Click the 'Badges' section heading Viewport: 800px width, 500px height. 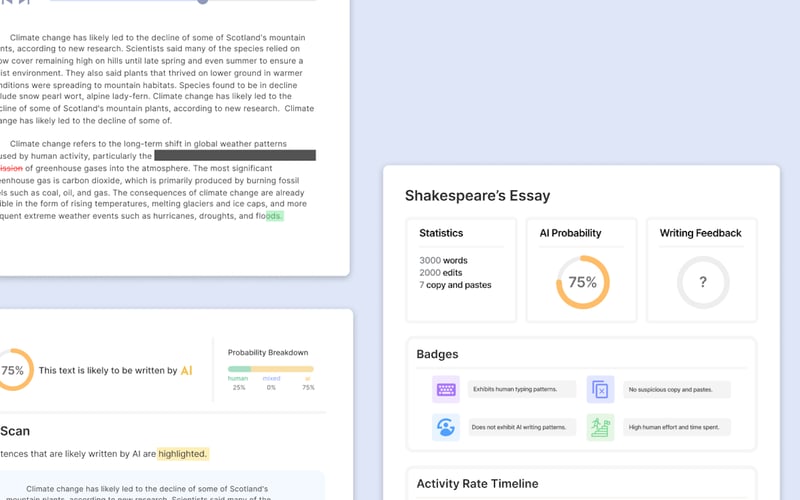pyautogui.click(x=437, y=354)
